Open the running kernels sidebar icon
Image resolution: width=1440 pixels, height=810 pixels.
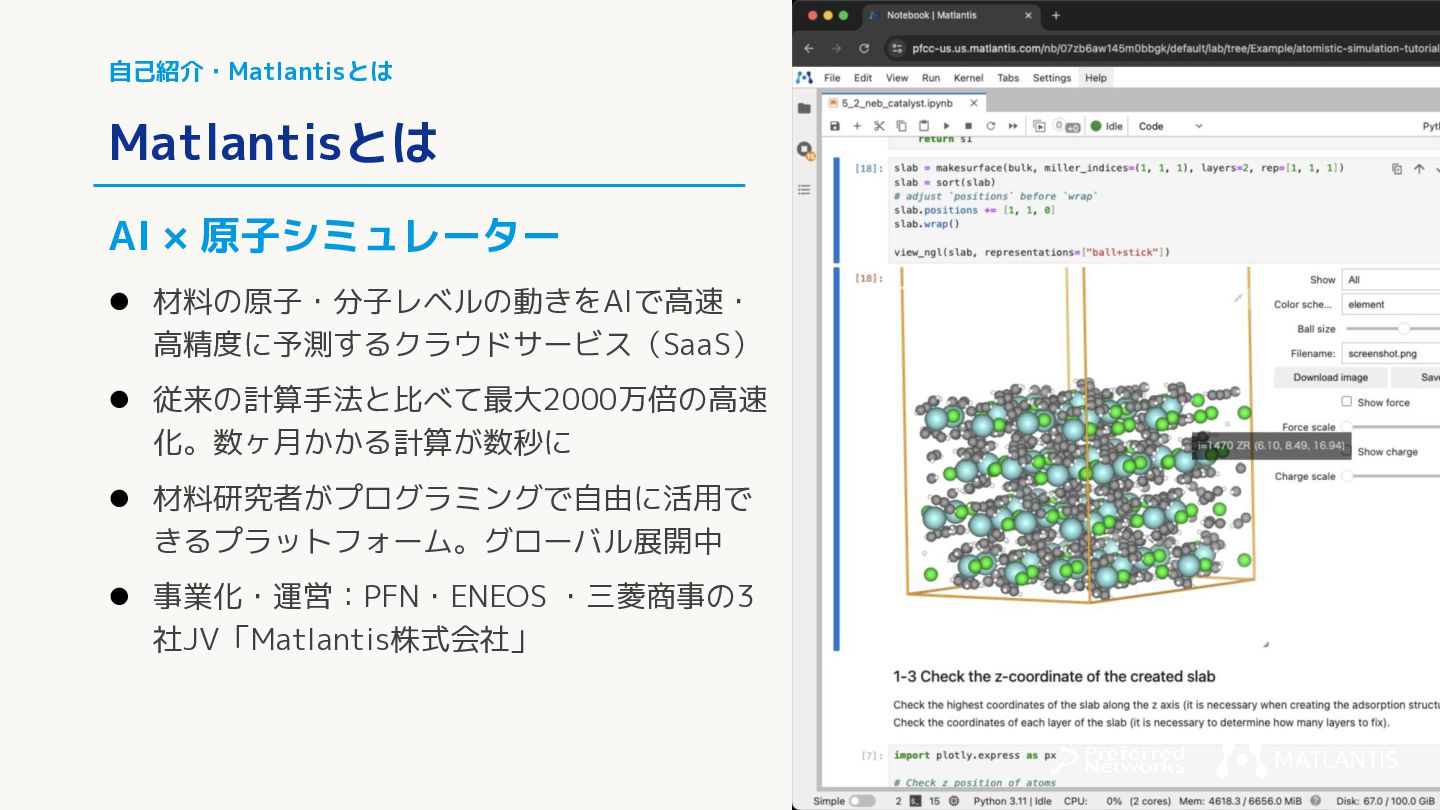pyautogui.click(x=804, y=149)
